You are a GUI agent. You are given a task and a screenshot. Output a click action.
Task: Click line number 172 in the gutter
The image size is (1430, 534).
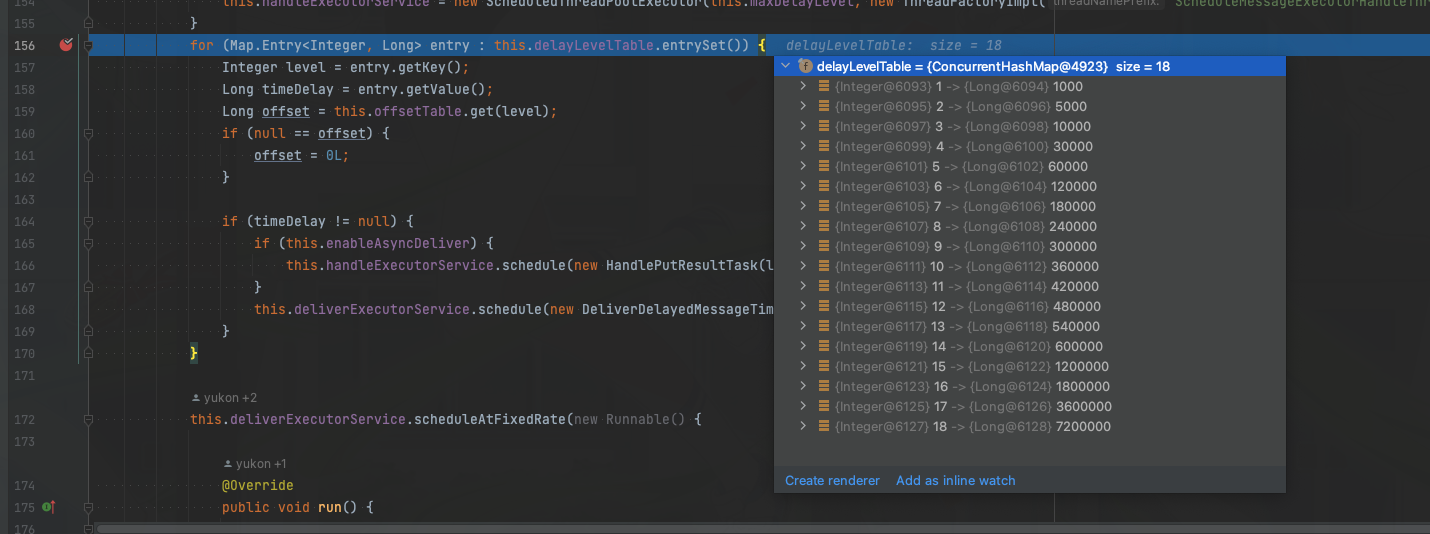(x=22, y=419)
